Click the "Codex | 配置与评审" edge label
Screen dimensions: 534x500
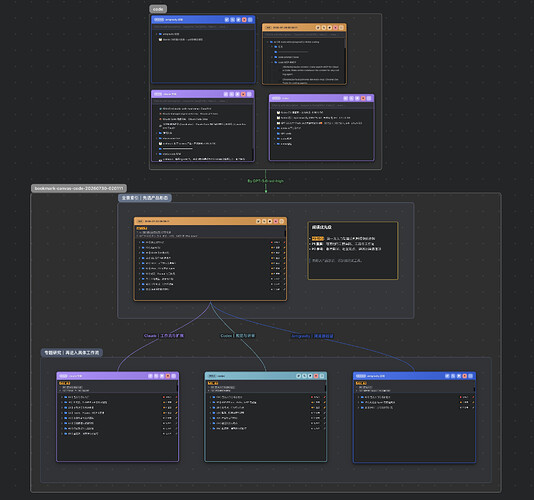click(x=238, y=336)
